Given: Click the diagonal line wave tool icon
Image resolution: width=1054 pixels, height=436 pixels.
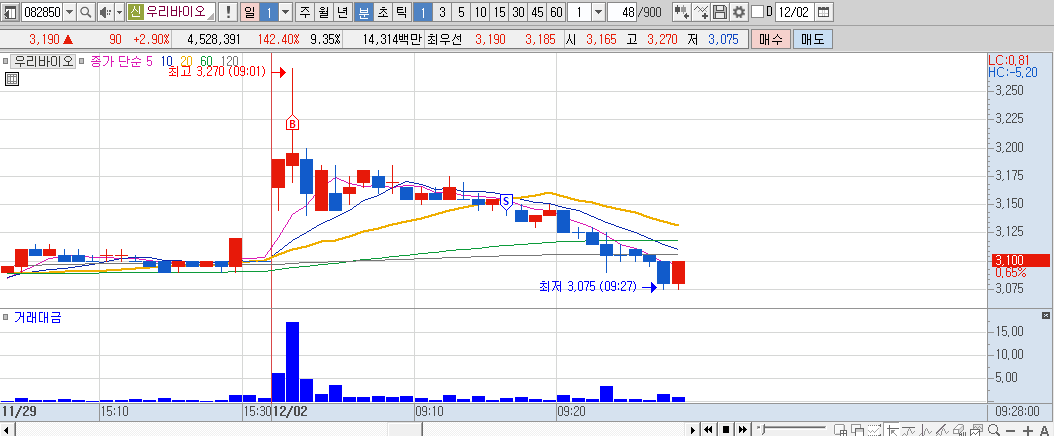Looking at the screenshot, I should point(942,430).
